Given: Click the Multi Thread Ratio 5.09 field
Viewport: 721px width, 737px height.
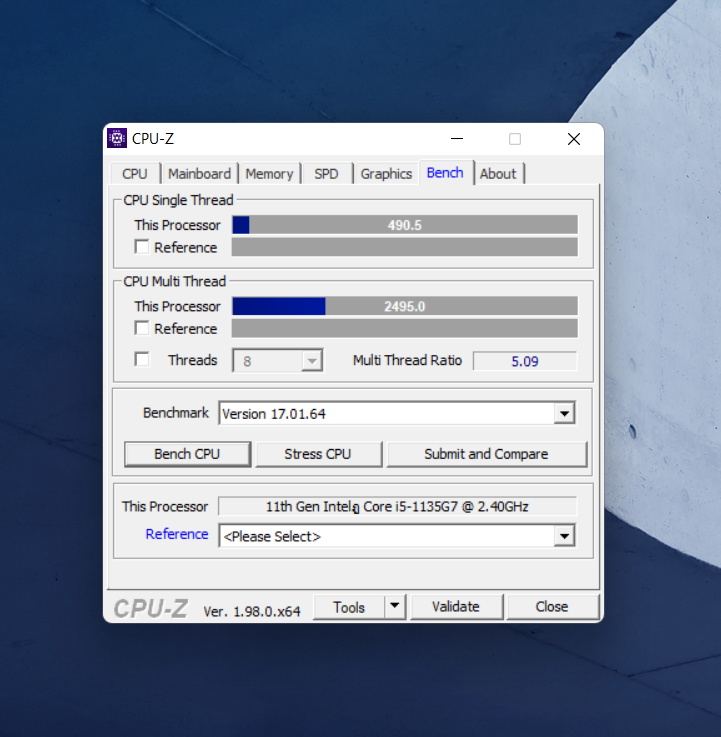Looking at the screenshot, I should [x=525, y=361].
